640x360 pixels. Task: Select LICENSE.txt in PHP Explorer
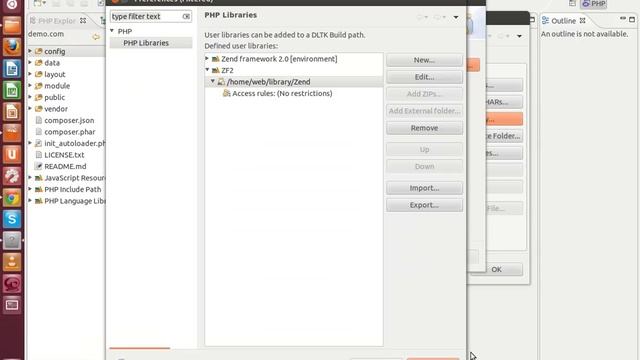(x=64, y=155)
